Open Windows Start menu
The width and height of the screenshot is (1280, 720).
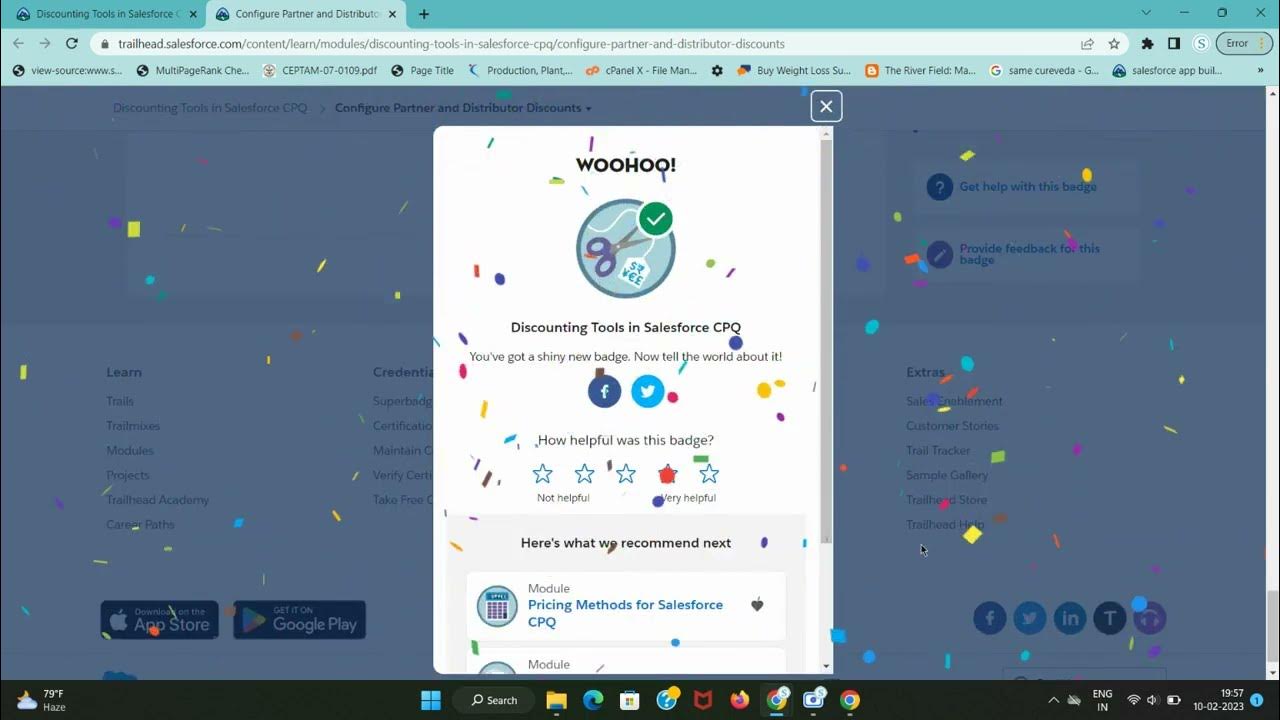coord(431,700)
